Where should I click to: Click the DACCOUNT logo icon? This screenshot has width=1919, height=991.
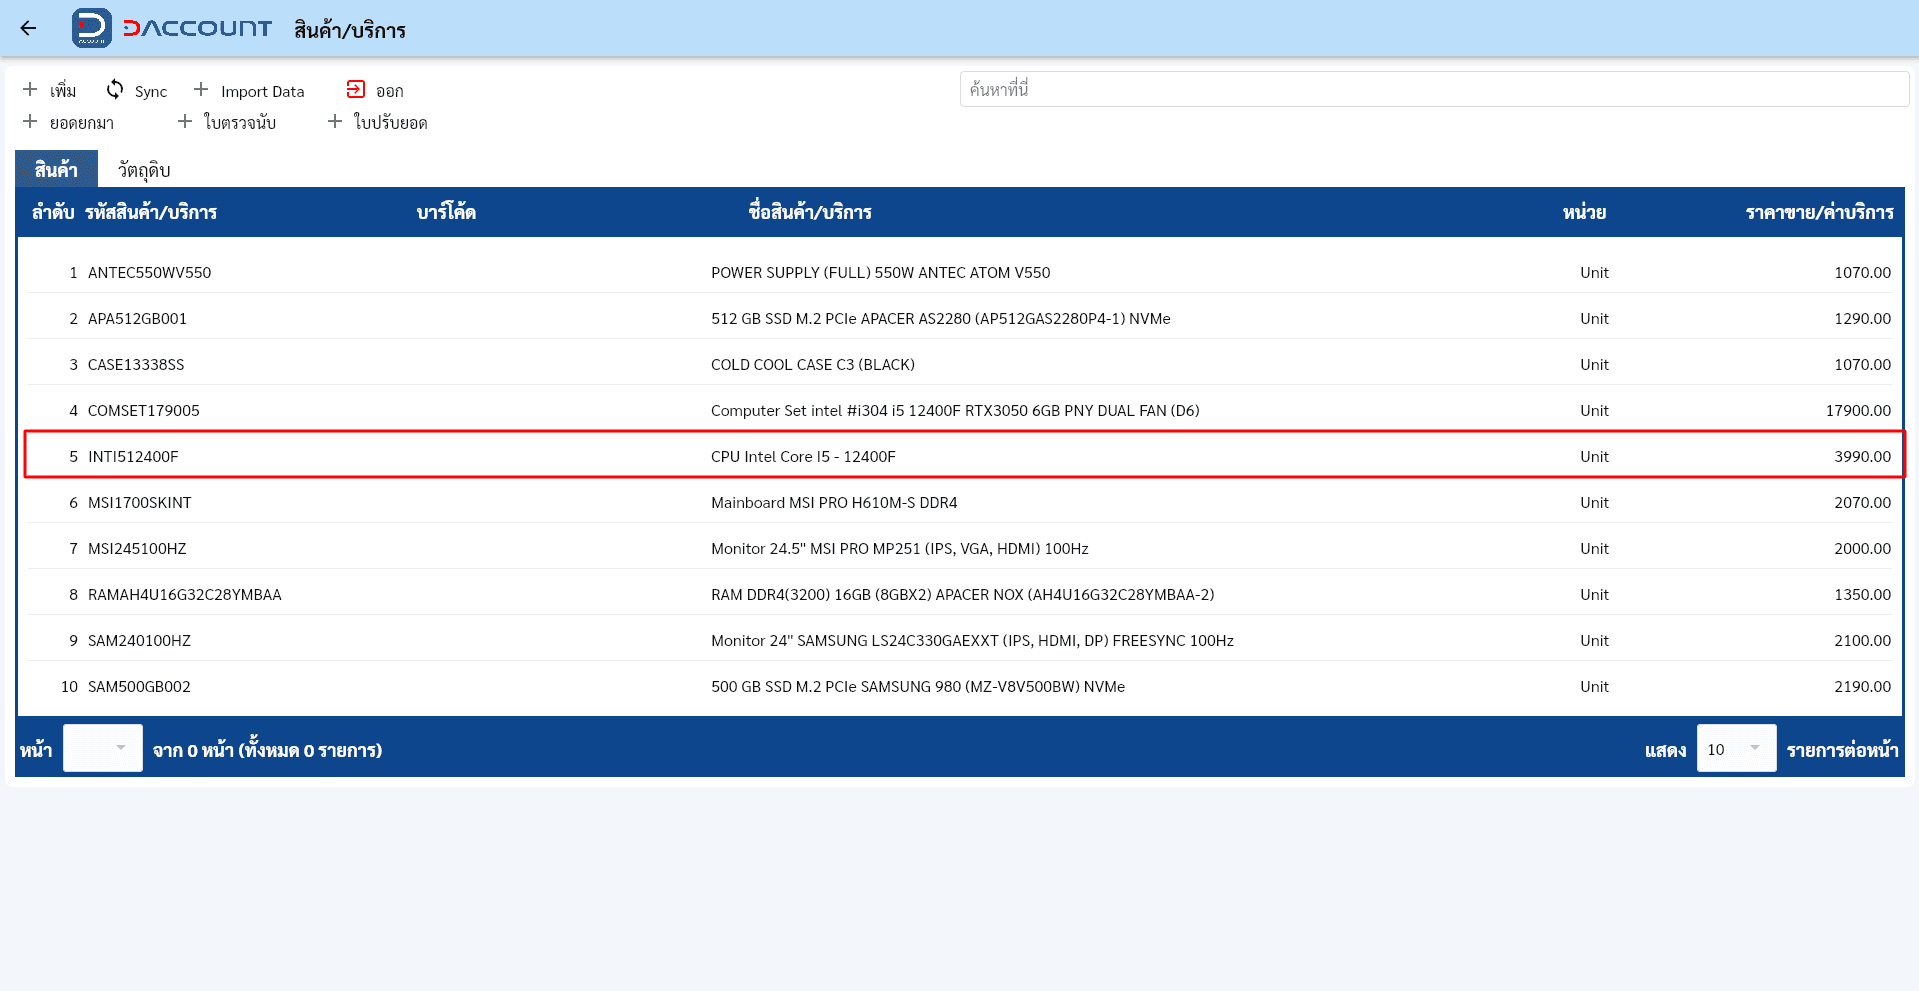pyautogui.click(x=91, y=28)
